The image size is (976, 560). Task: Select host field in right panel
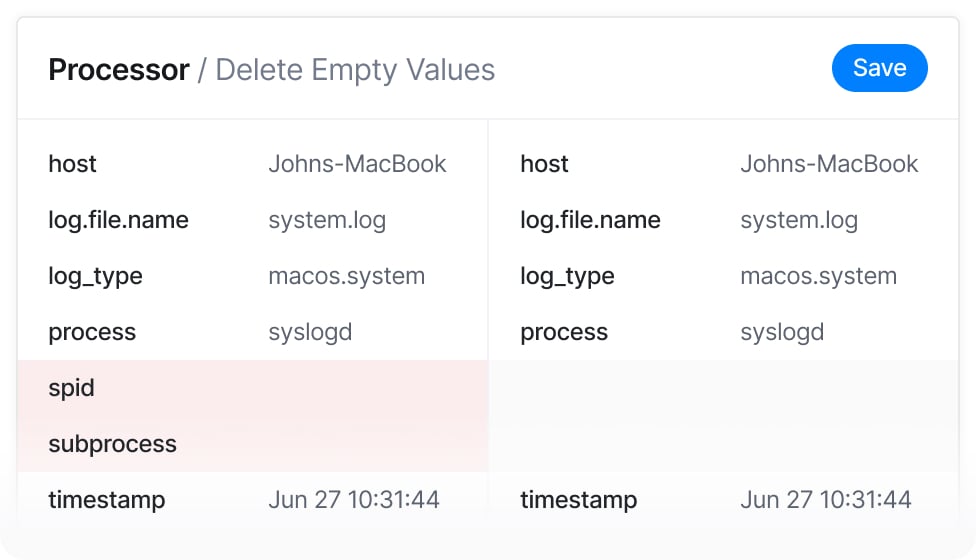pos(545,164)
